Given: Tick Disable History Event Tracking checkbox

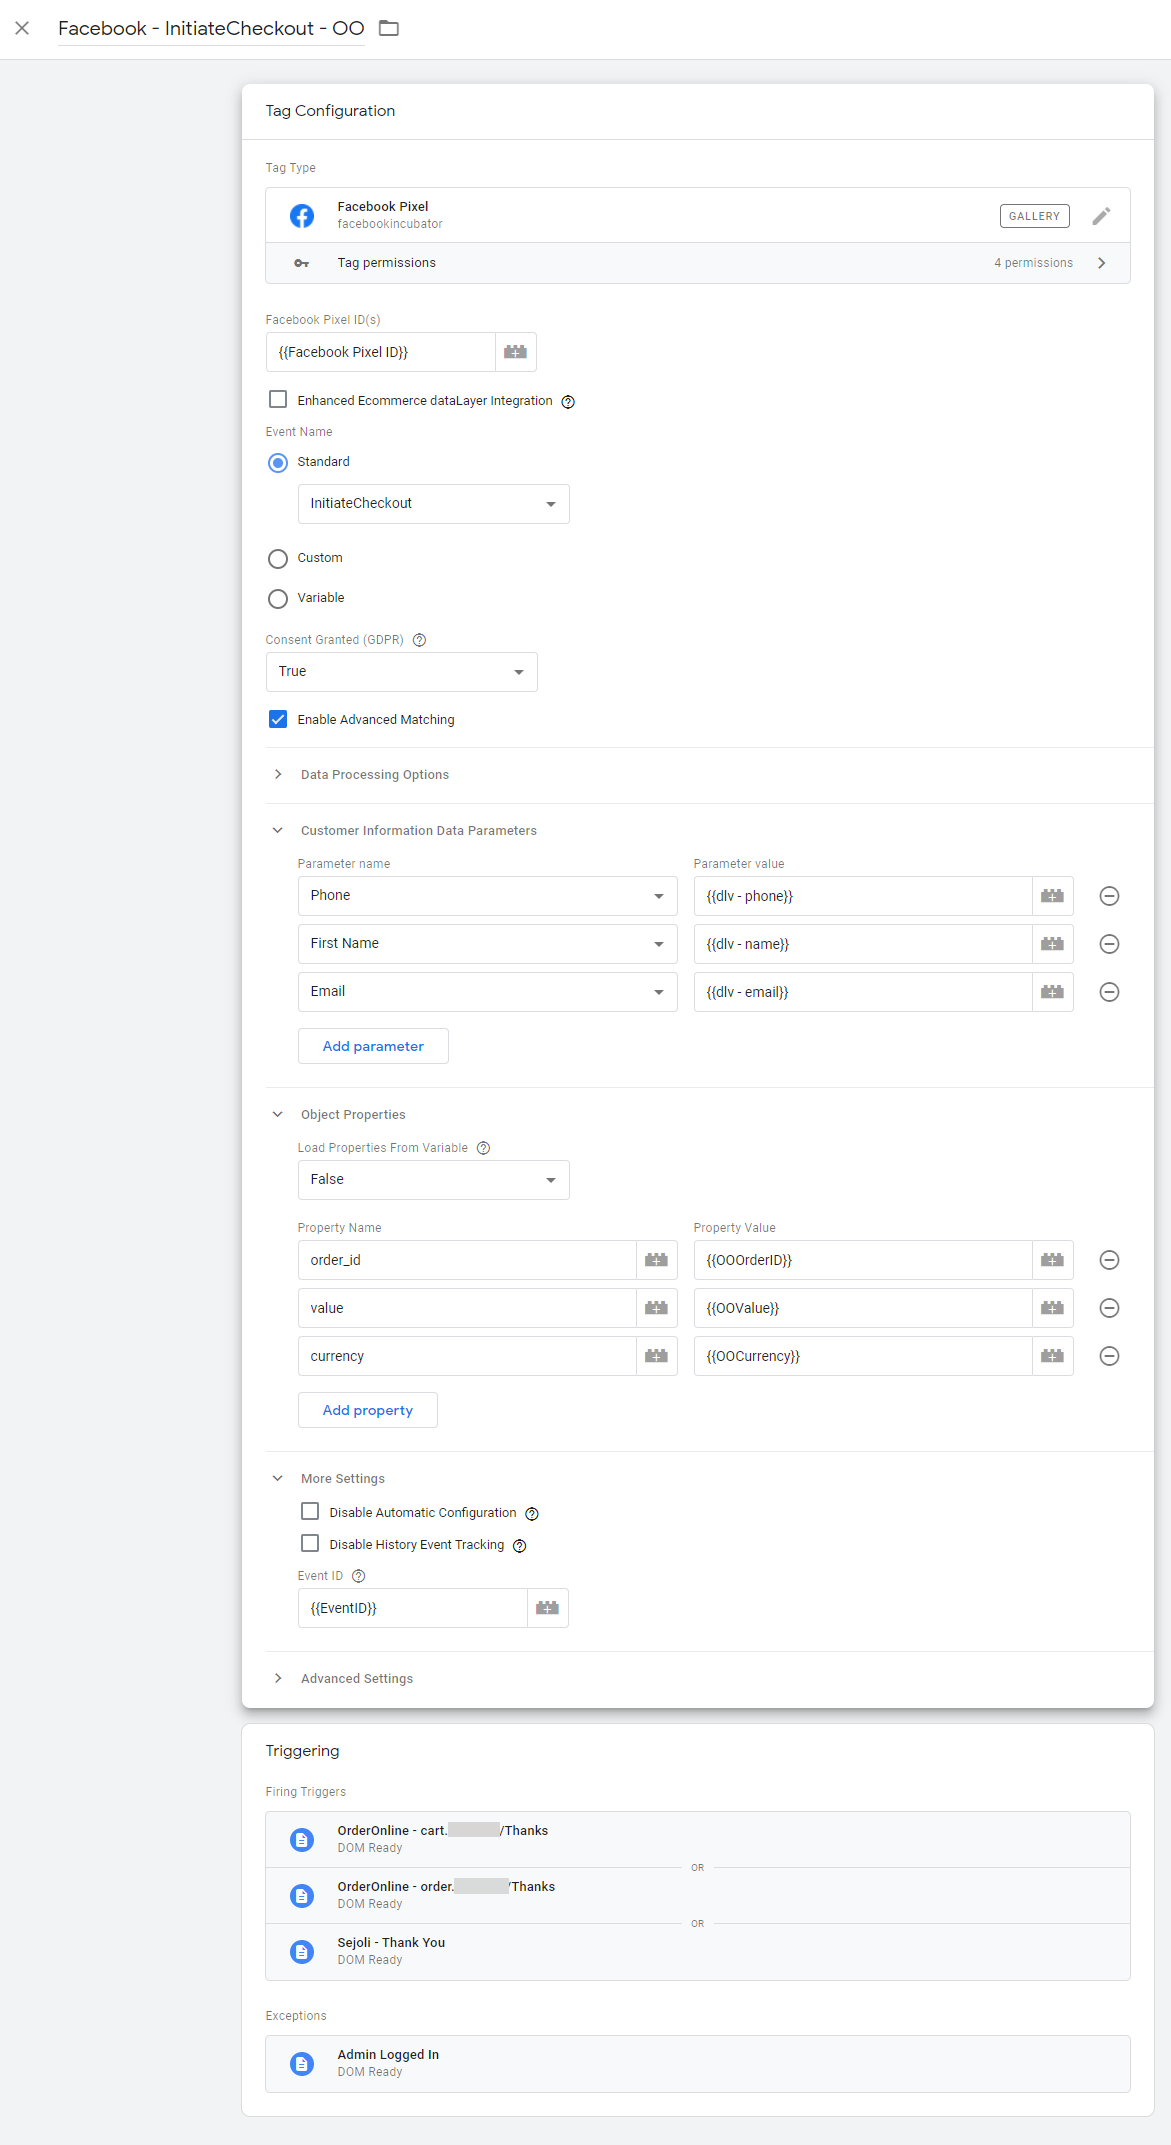Looking at the screenshot, I should (310, 1544).
